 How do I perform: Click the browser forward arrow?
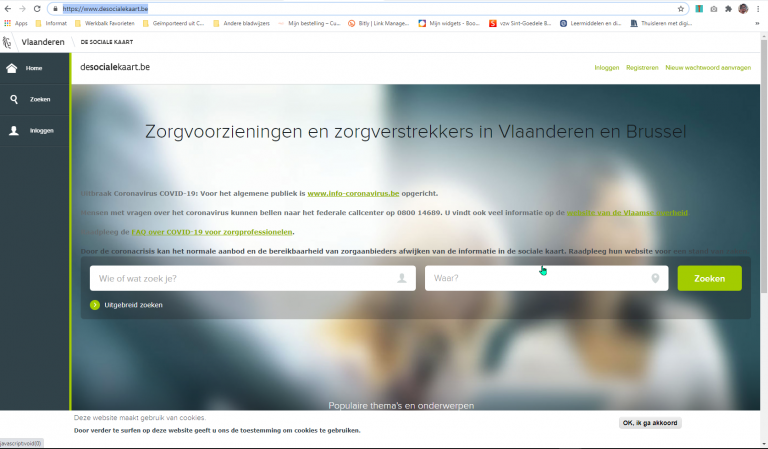coord(22,9)
